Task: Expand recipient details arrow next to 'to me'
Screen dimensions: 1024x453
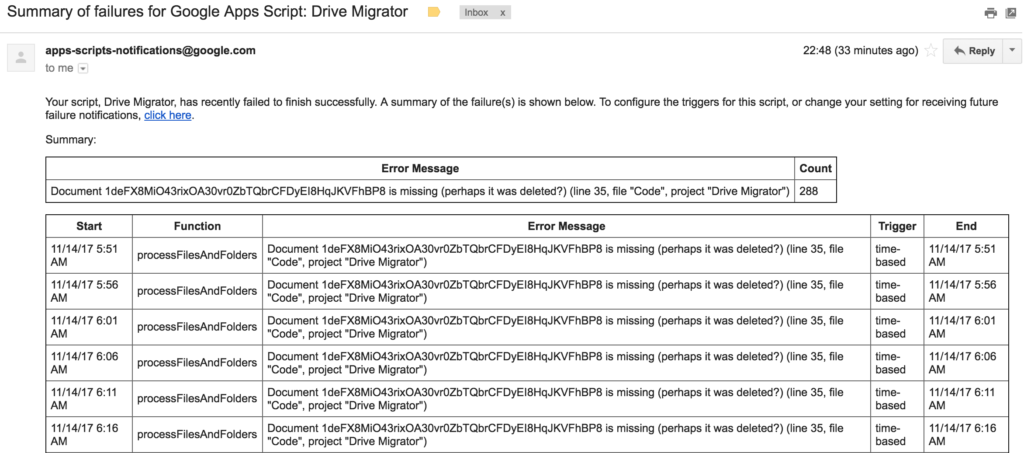Action: coord(83,68)
